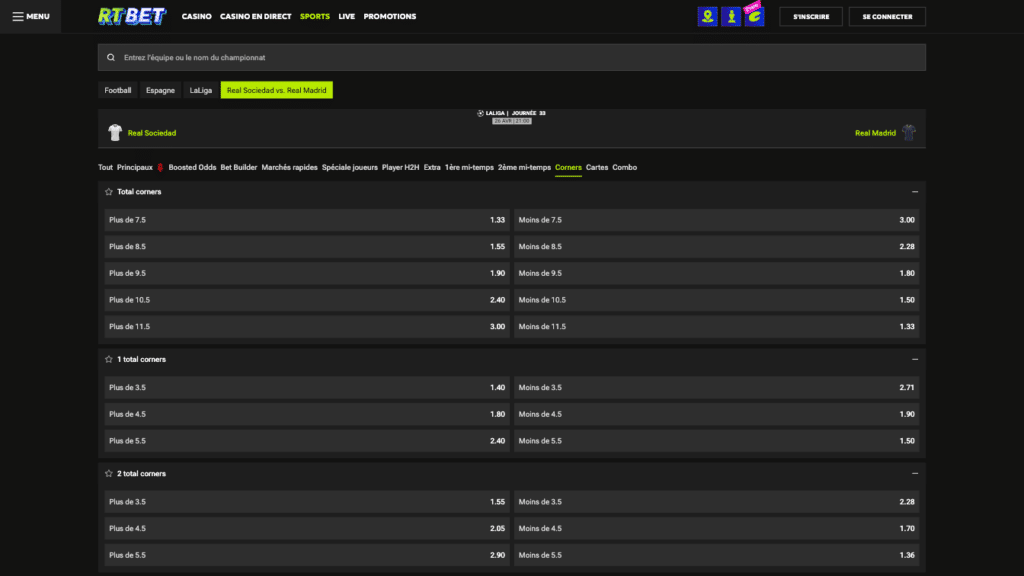Open the first blue promo icon in header
The width and height of the screenshot is (1024, 576).
(x=707, y=16)
